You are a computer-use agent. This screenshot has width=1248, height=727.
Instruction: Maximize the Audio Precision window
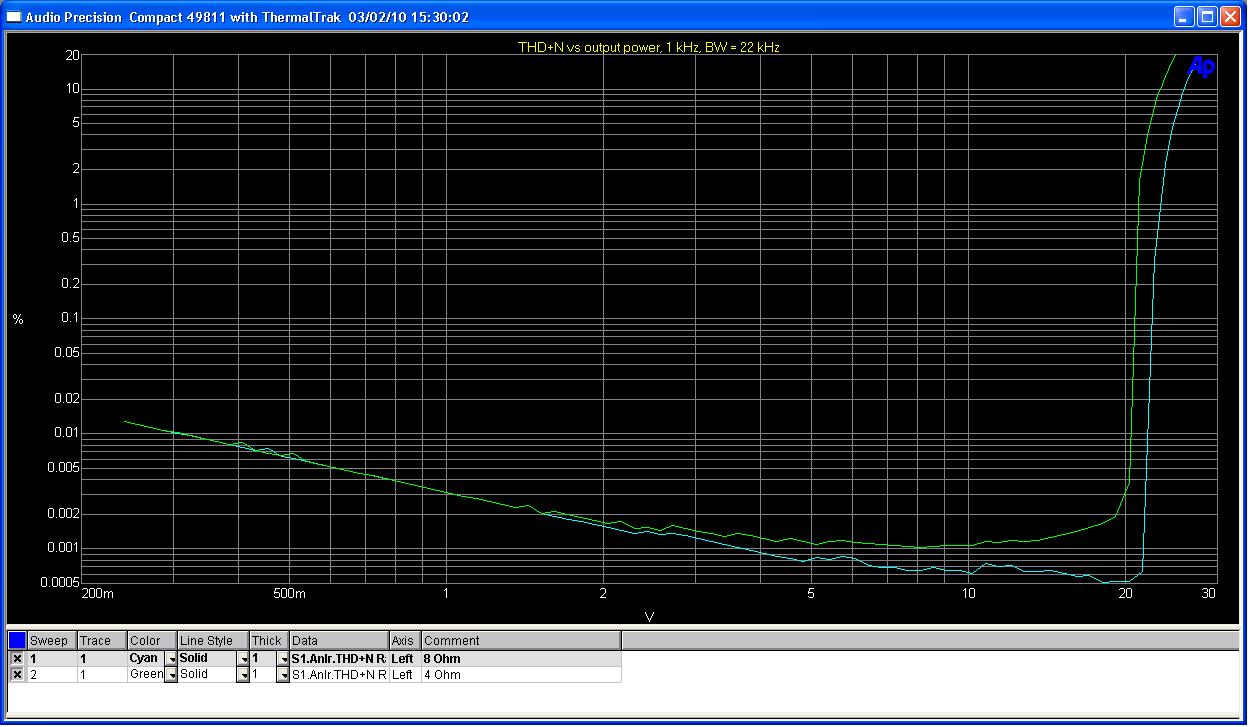pyautogui.click(x=1207, y=17)
